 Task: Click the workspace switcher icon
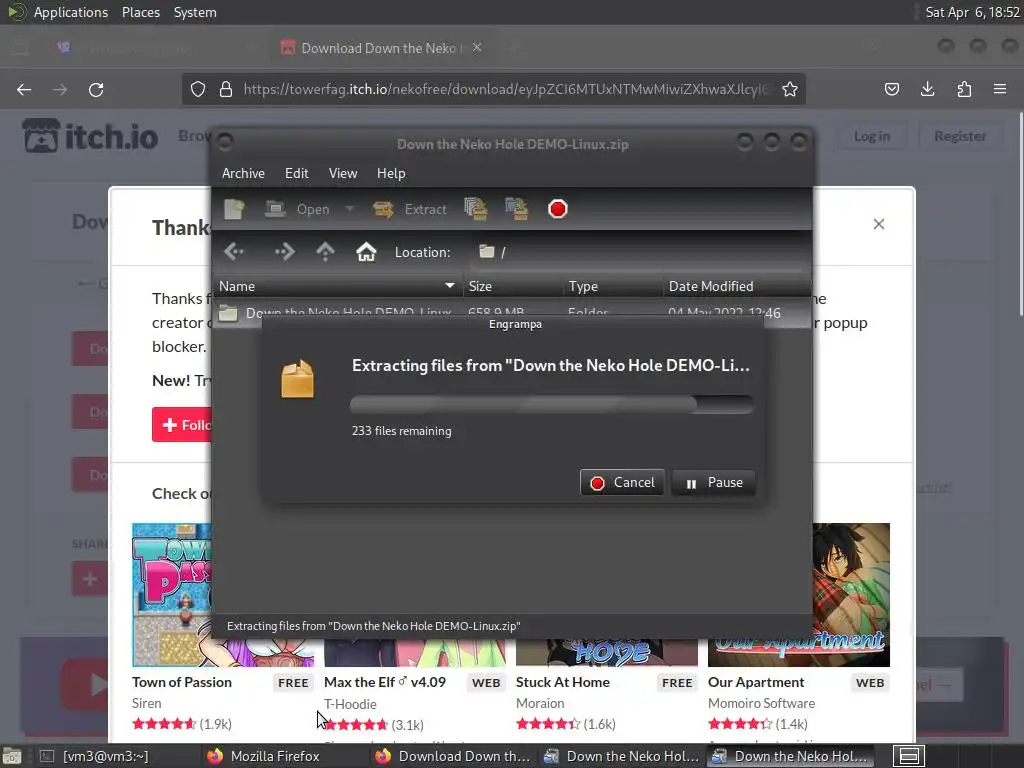tap(909, 756)
